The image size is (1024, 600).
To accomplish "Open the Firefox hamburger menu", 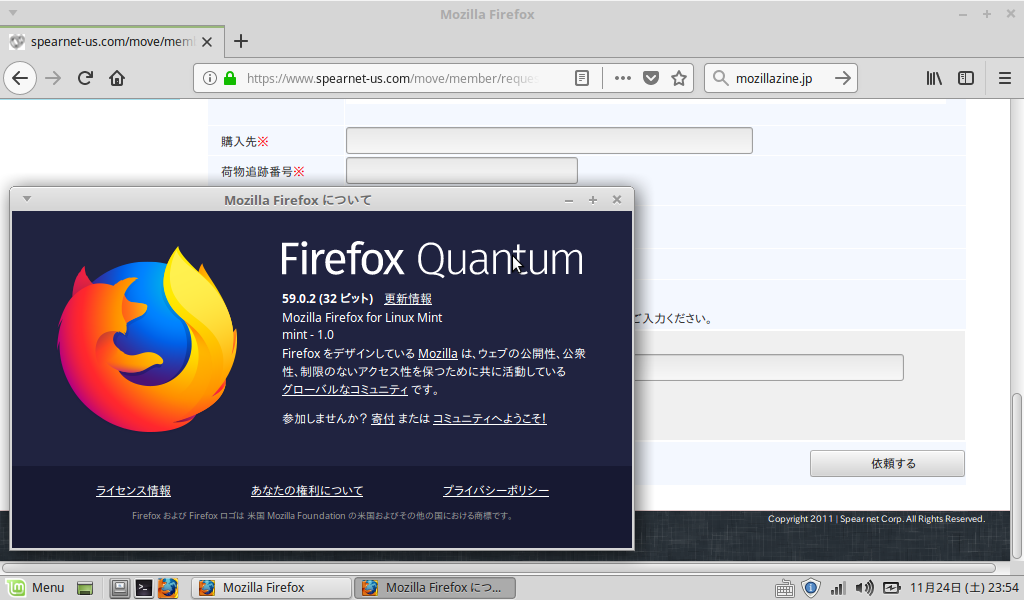I will coord(1005,78).
